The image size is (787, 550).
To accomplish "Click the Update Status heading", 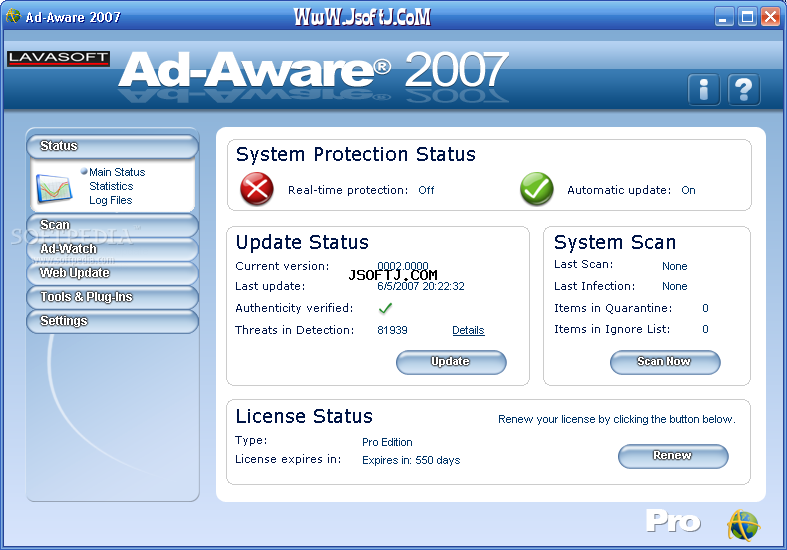I will click(x=302, y=242).
